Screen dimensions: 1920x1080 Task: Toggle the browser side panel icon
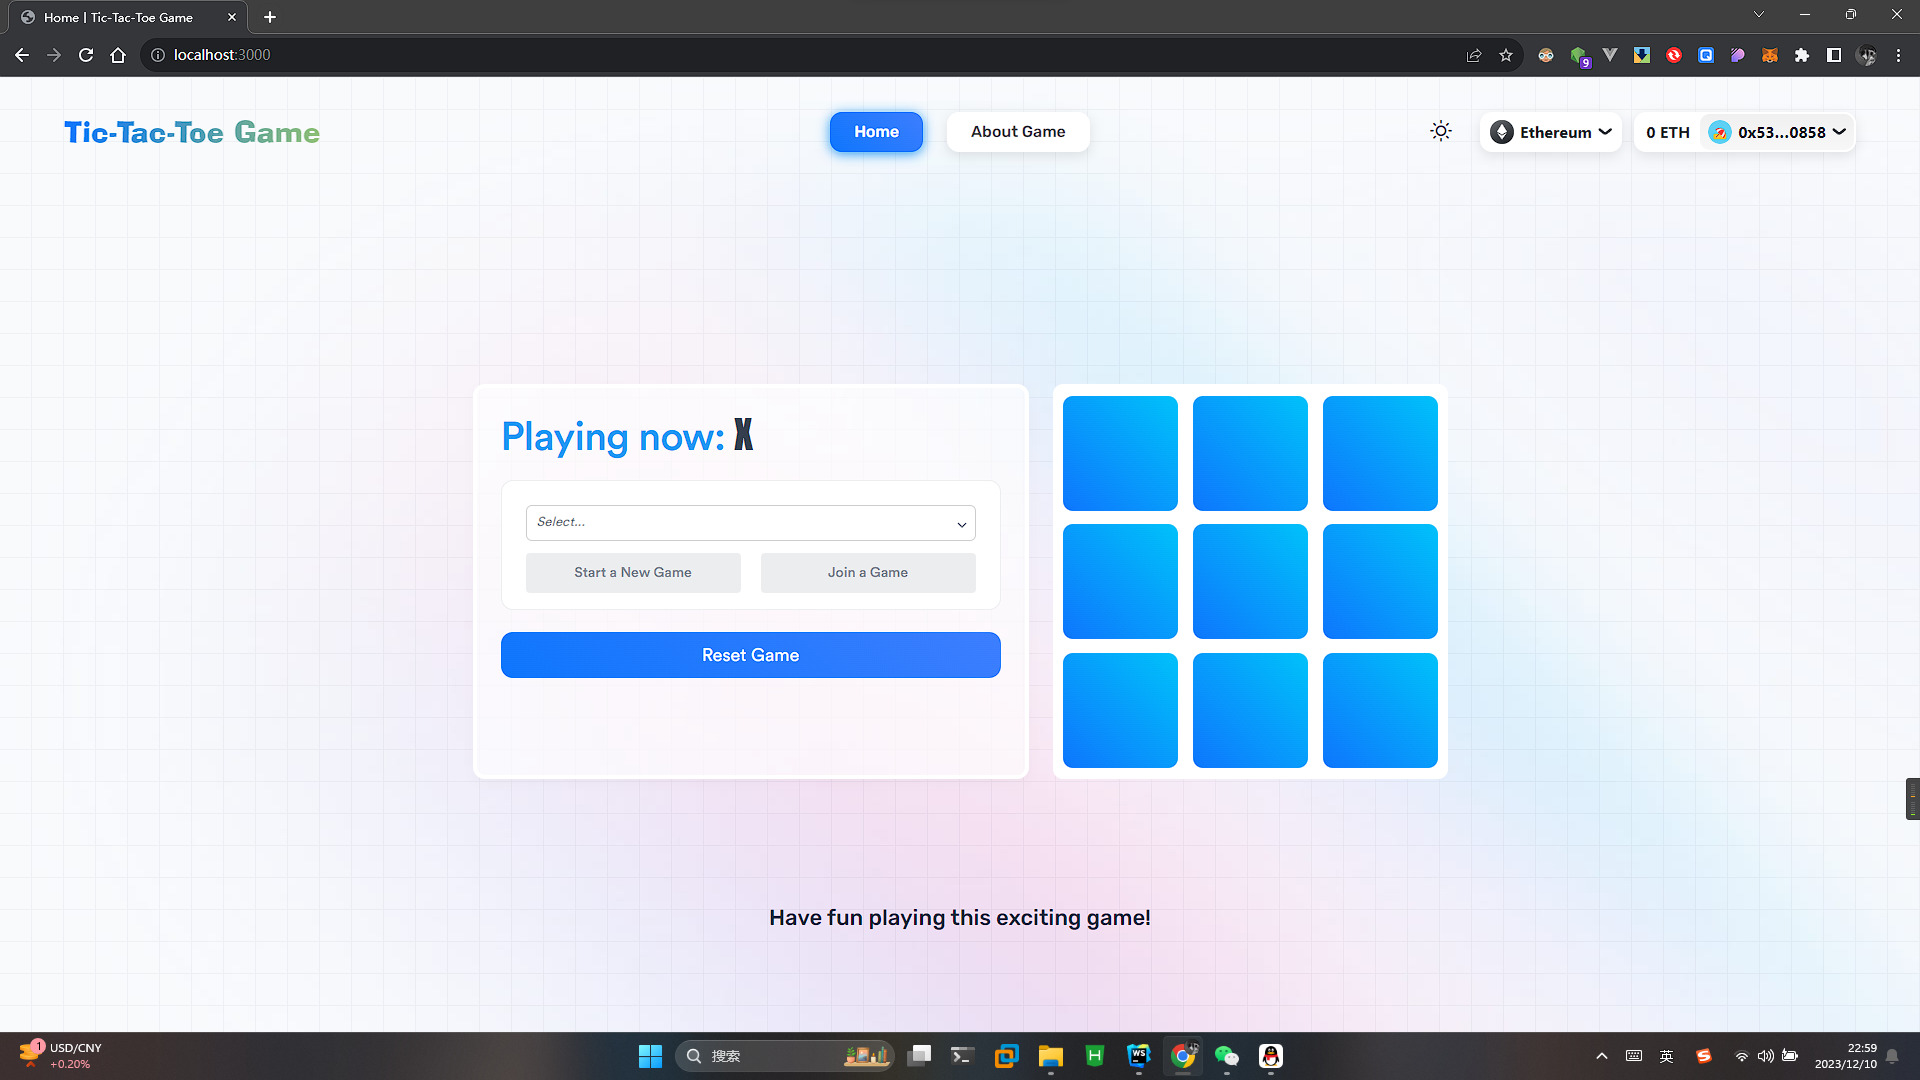1834,55
